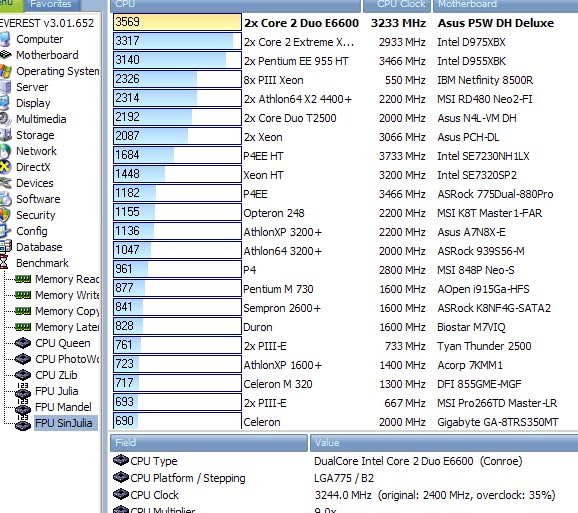Click the Memory Latency RAM icon
This screenshot has width=578, height=513.
point(23,327)
